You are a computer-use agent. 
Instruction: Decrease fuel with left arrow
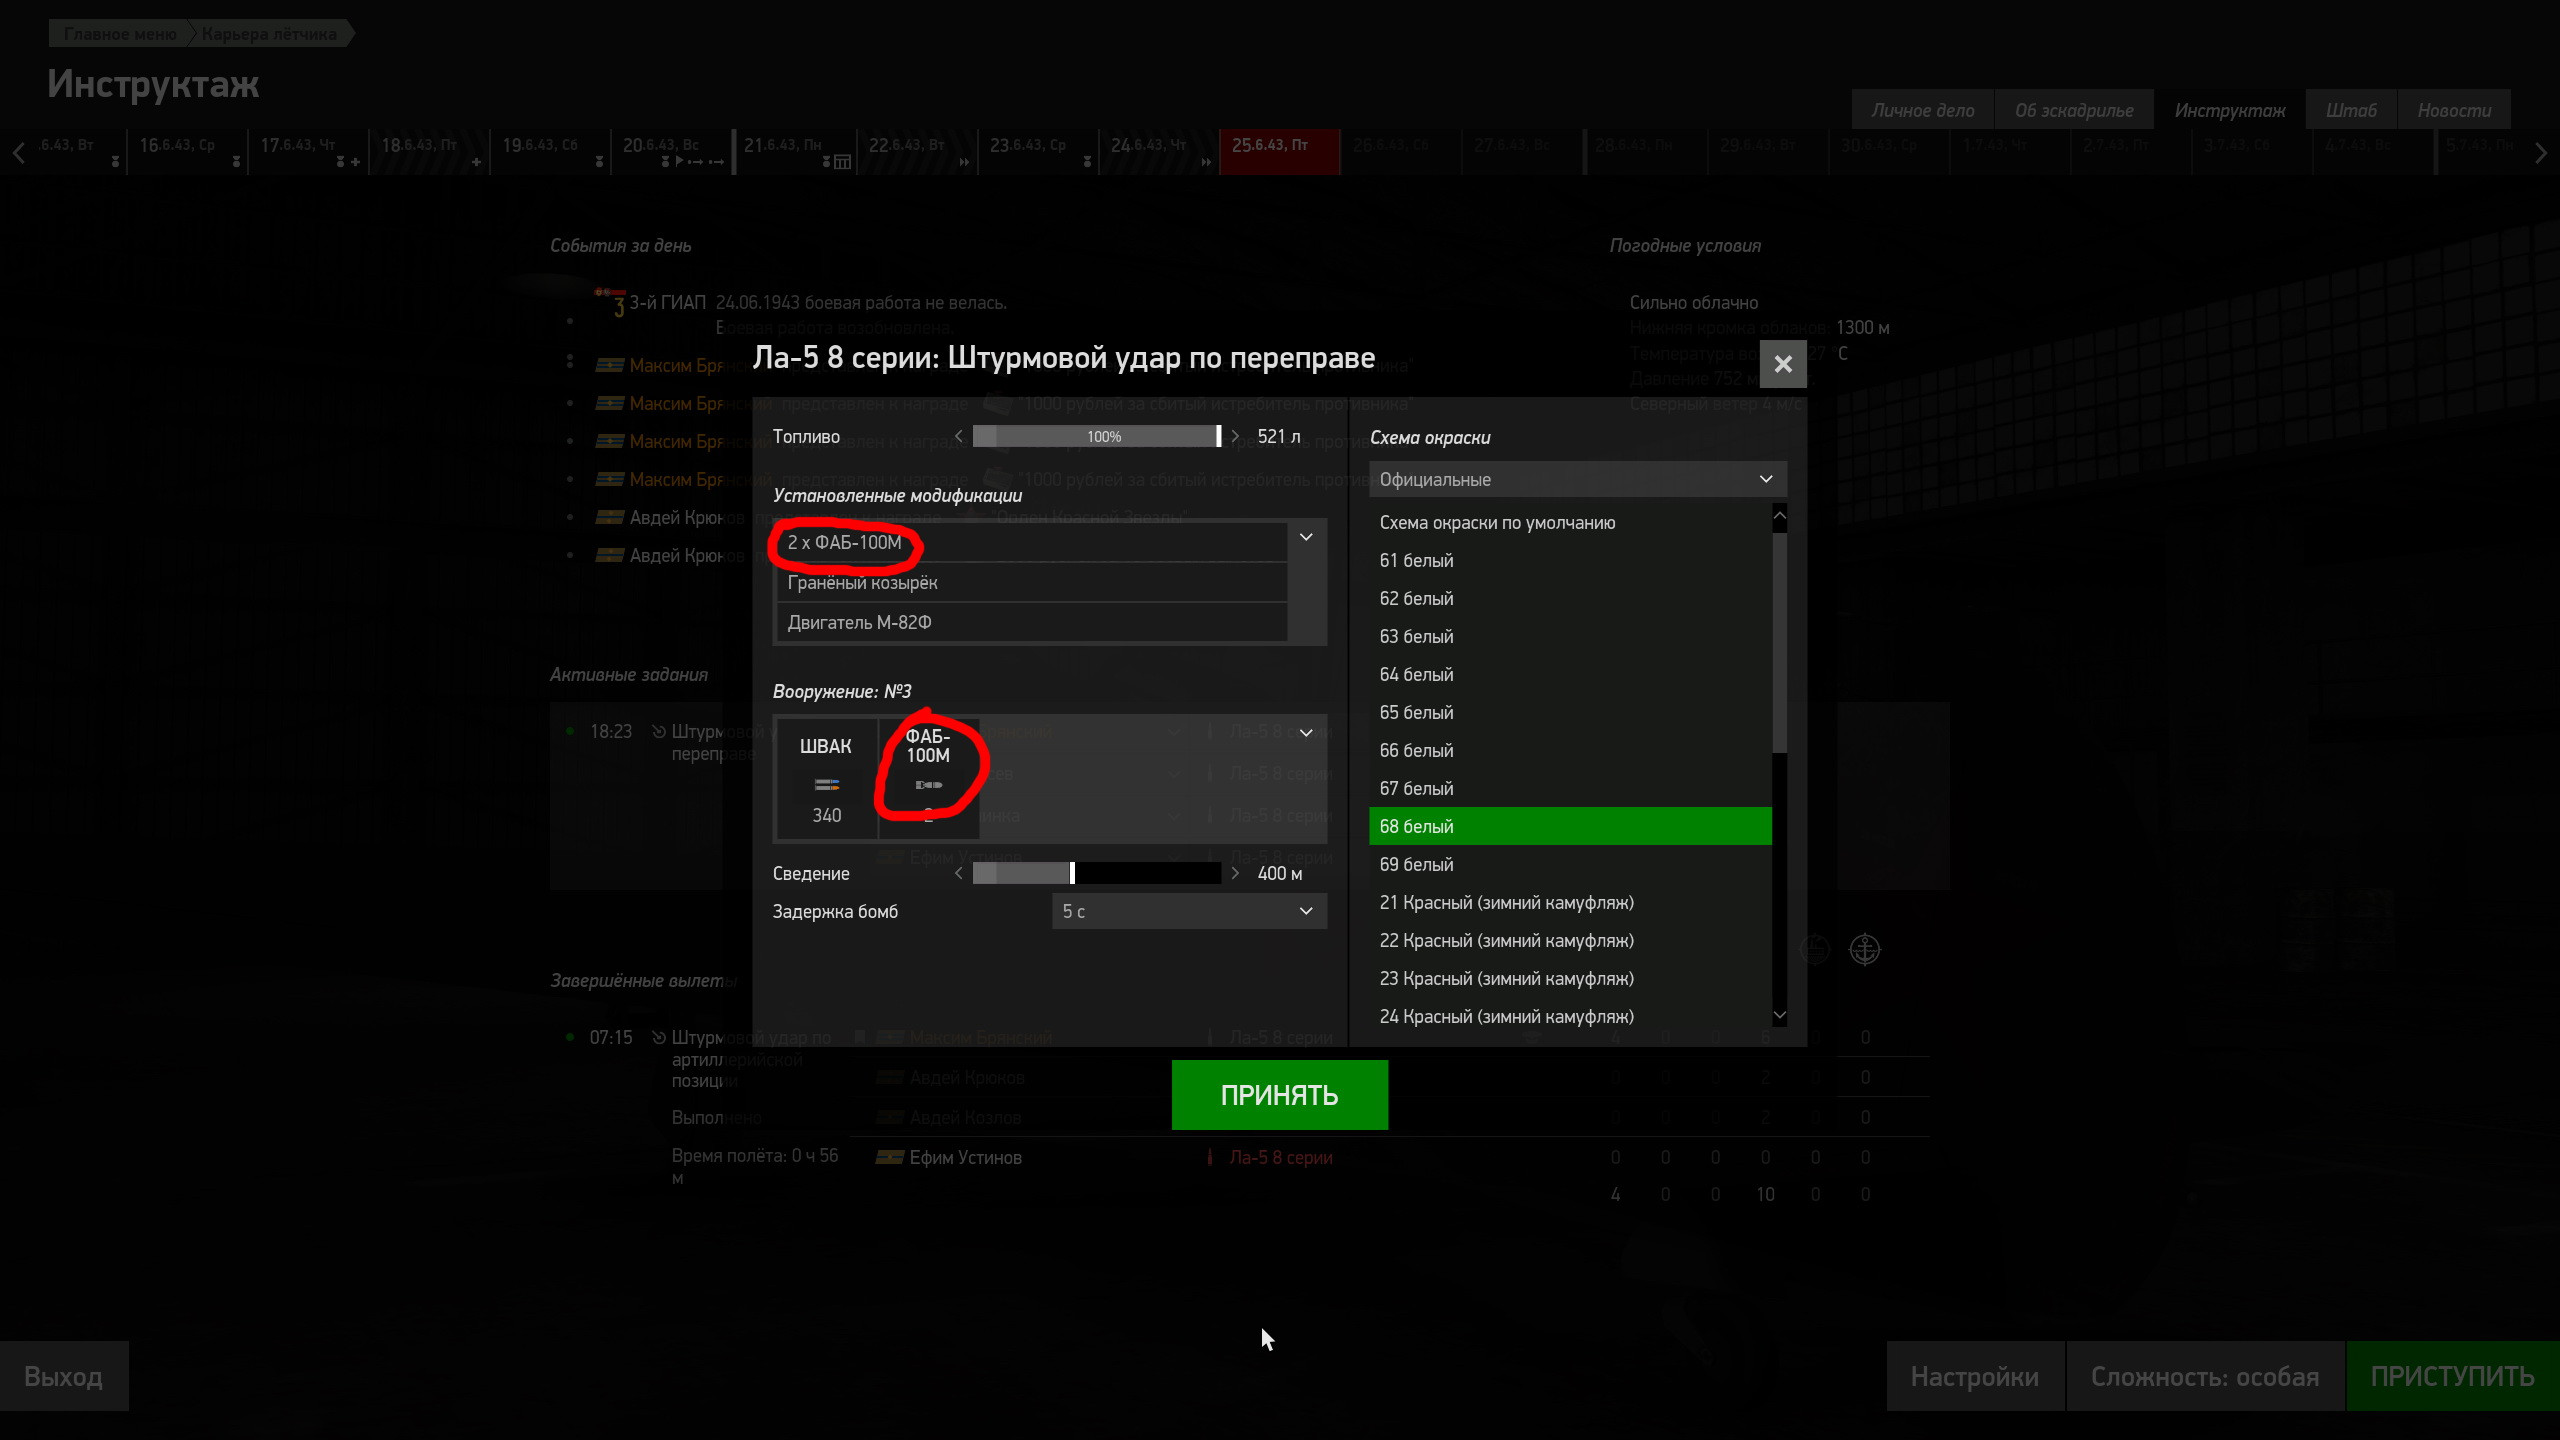[959, 437]
